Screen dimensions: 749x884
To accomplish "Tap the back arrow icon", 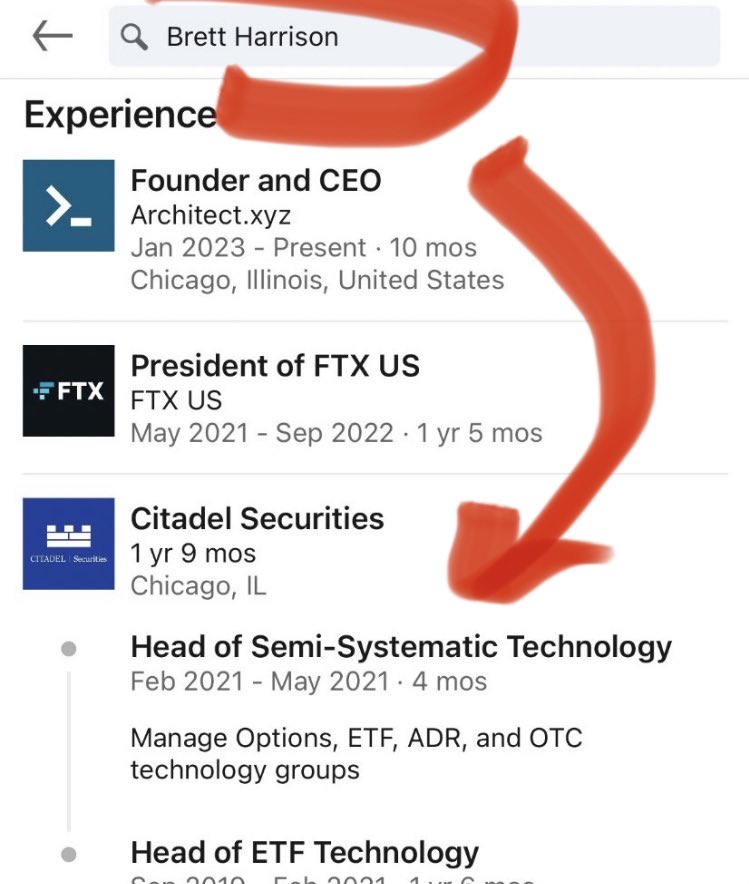I will (52, 36).
